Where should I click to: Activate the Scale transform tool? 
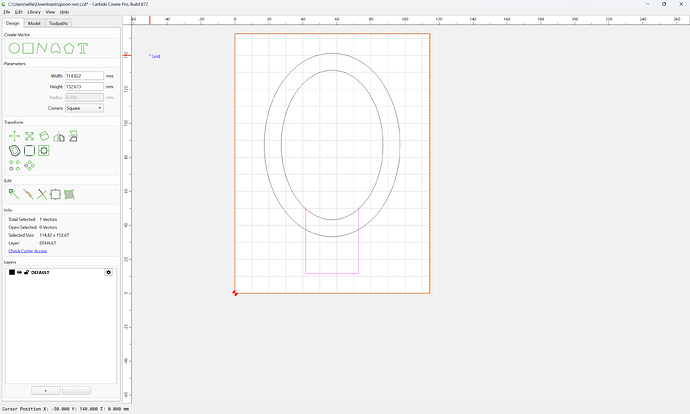29,136
